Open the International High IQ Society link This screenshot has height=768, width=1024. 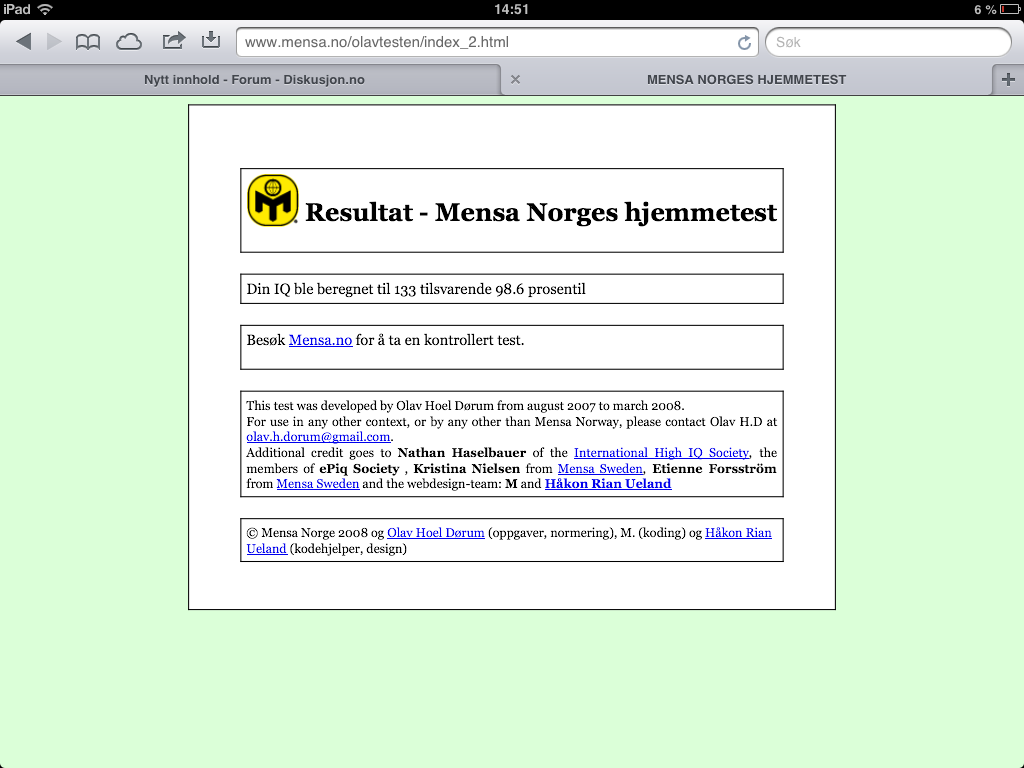pos(661,453)
